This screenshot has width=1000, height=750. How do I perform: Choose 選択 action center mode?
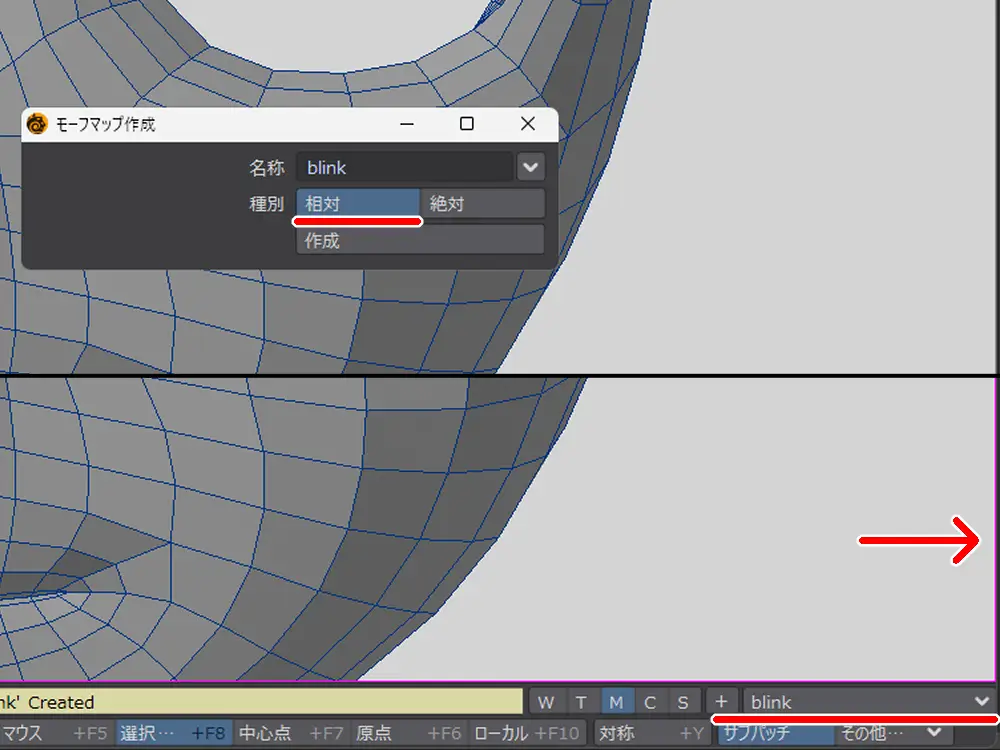(x=174, y=733)
